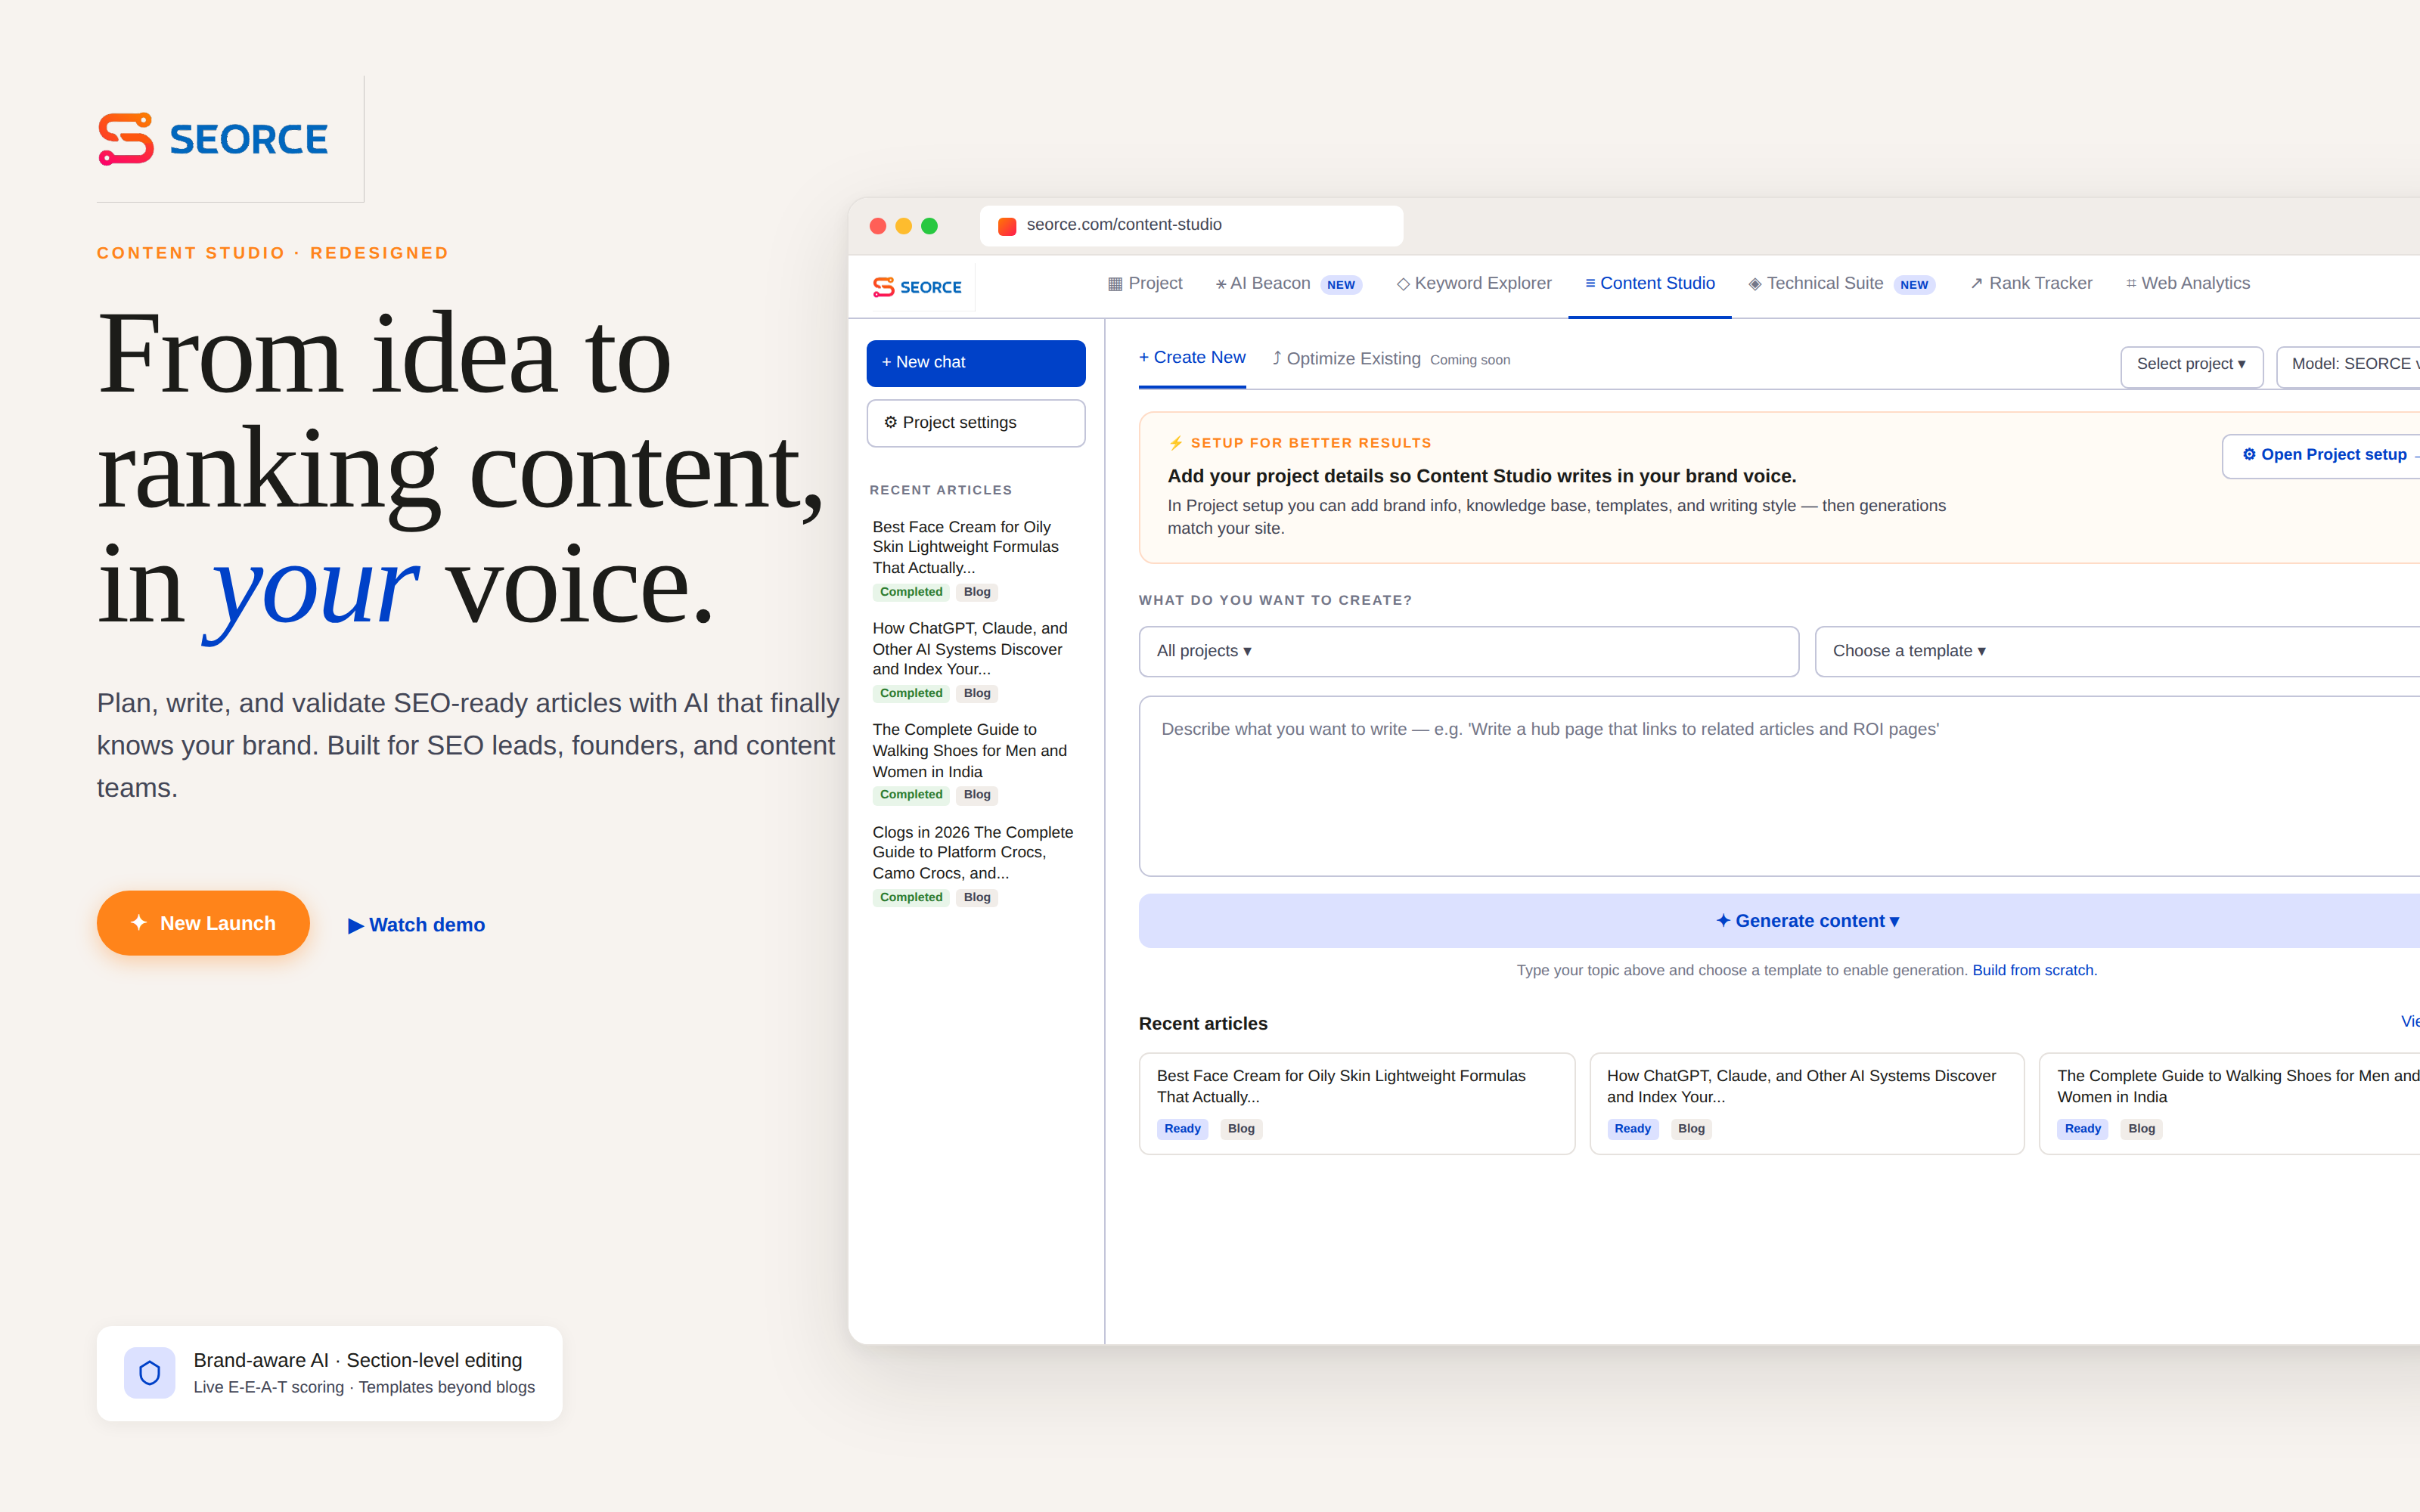Open the Project tab

pyautogui.click(x=1145, y=284)
